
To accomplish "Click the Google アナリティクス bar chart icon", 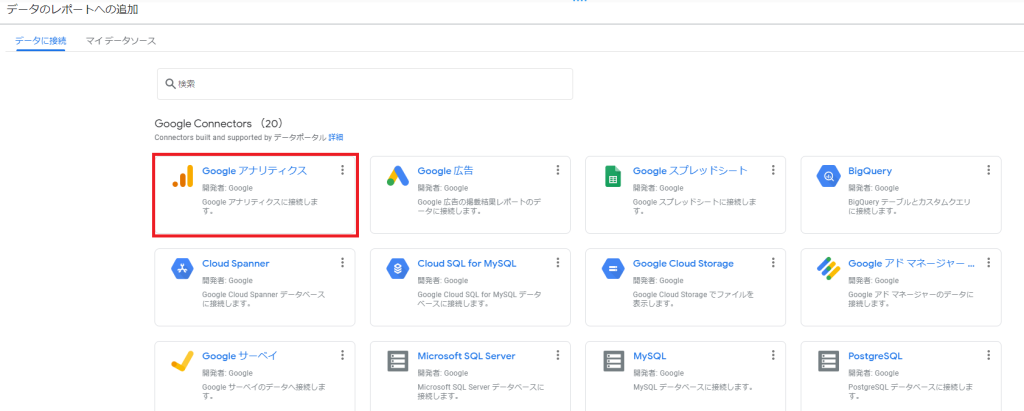I will point(183,176).
